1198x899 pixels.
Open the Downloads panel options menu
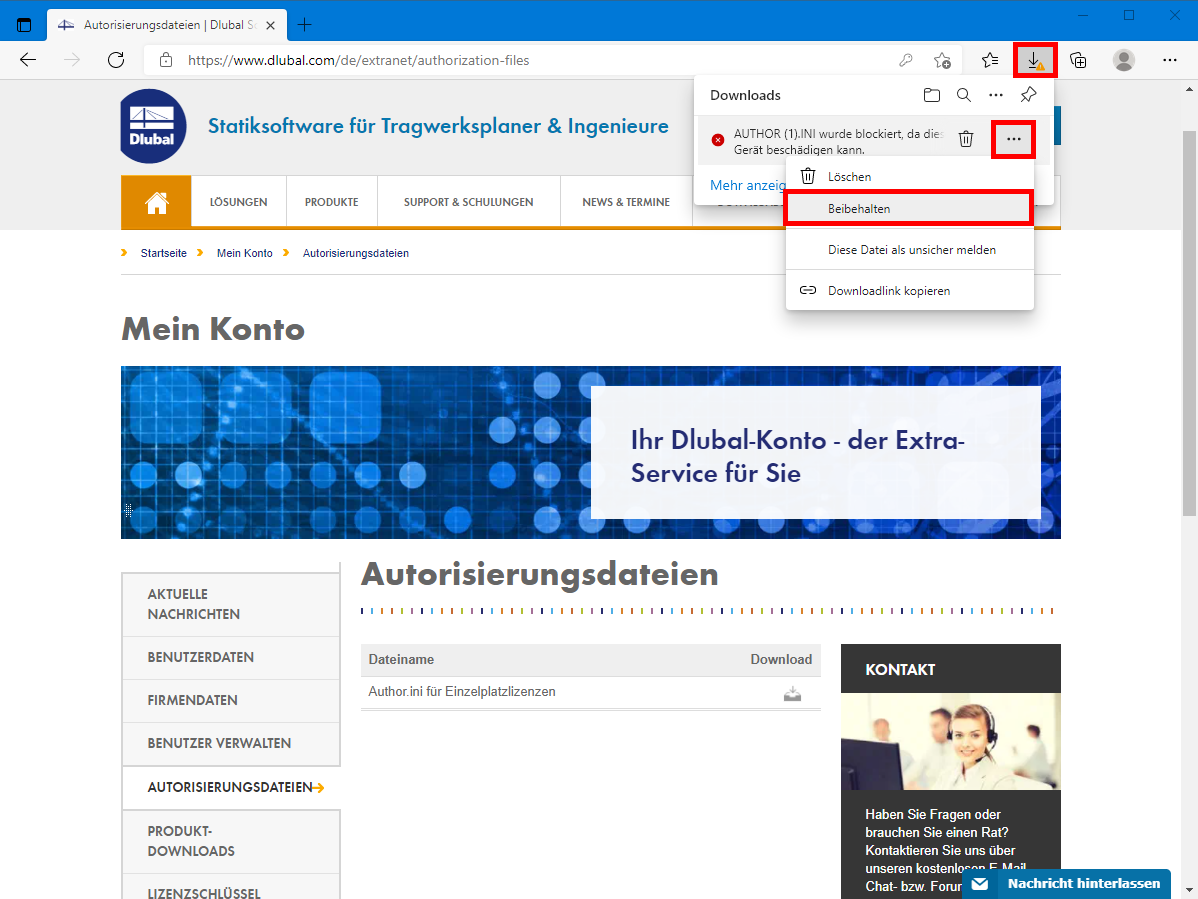(996, 94)
